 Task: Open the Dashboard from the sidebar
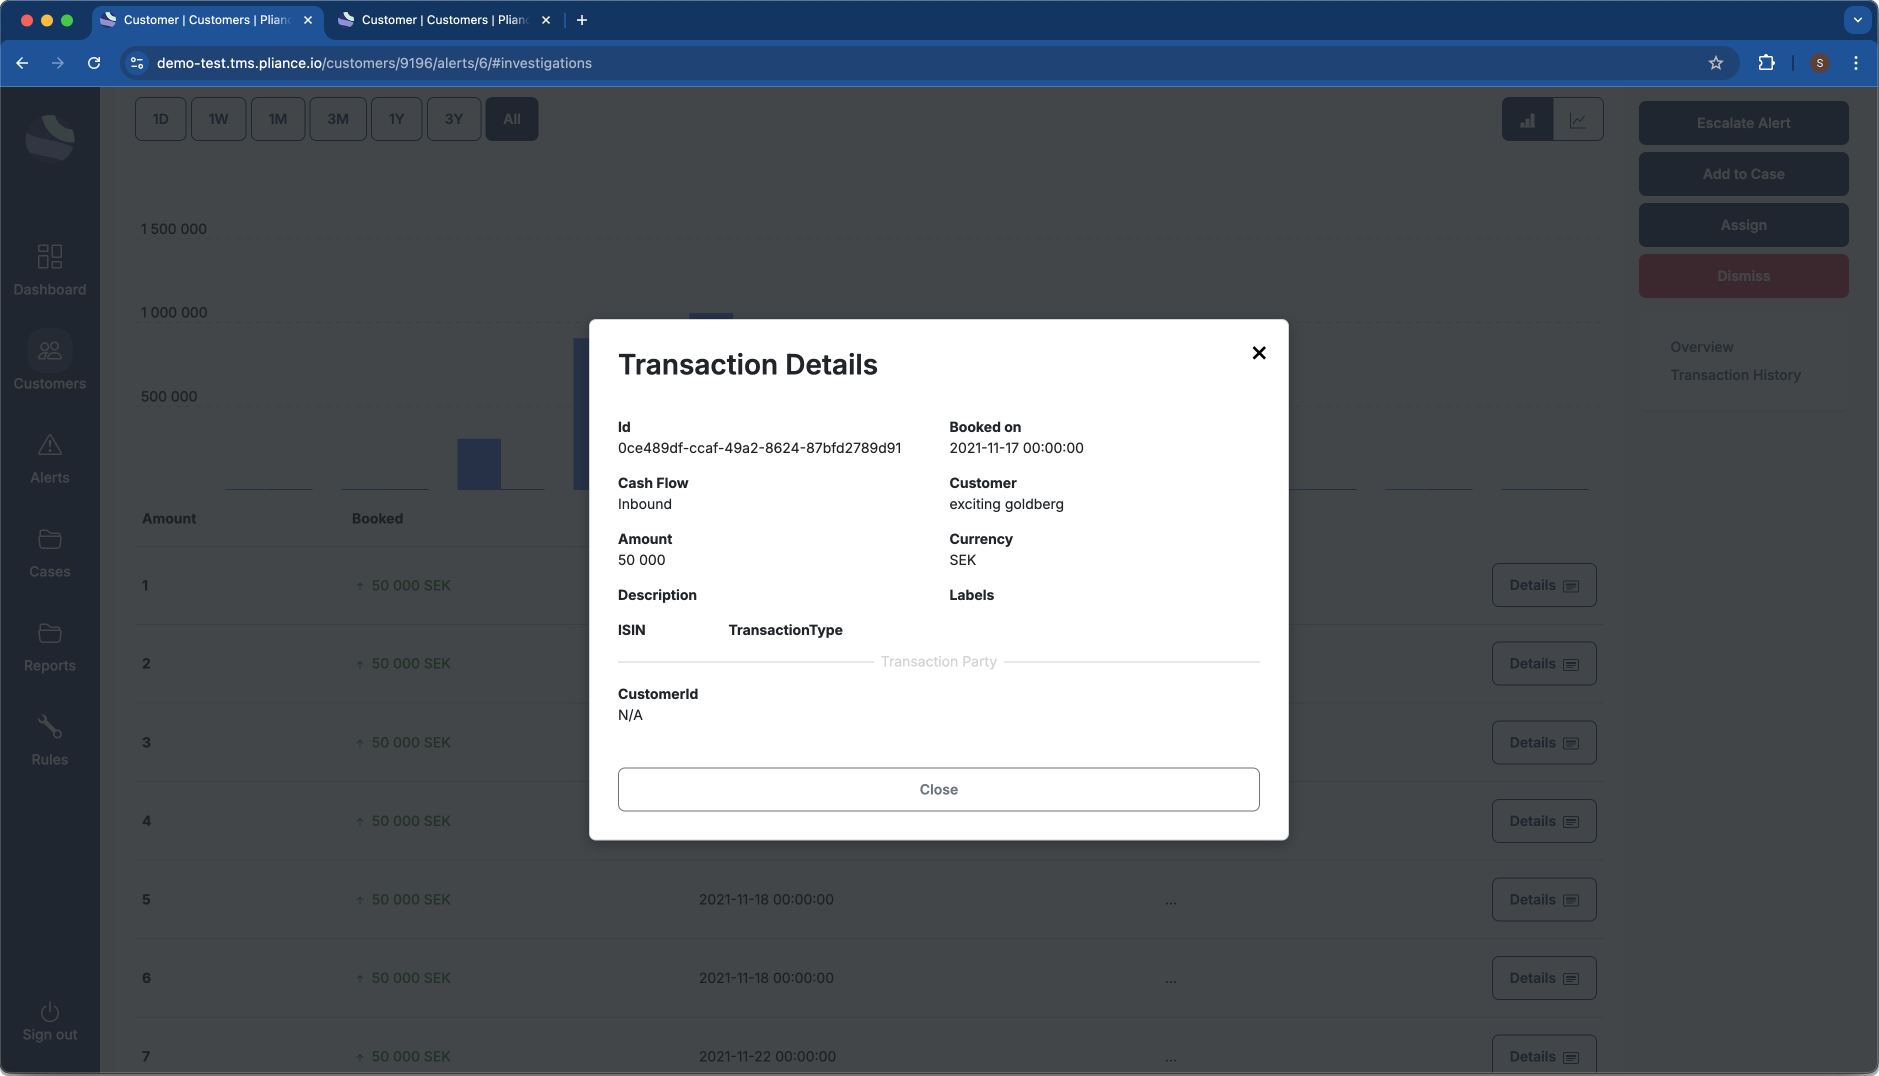49,269
